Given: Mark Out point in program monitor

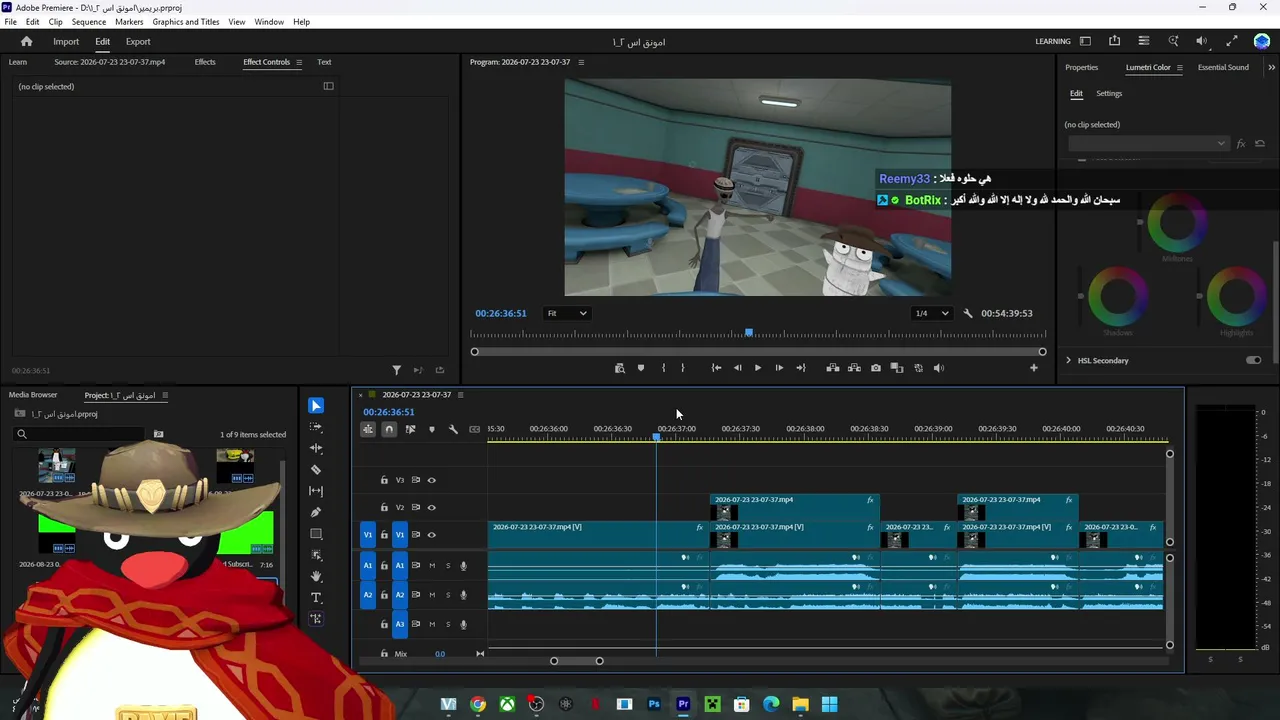Looking at the screenshot, I should pyautogui.click(x=683, y=368).
